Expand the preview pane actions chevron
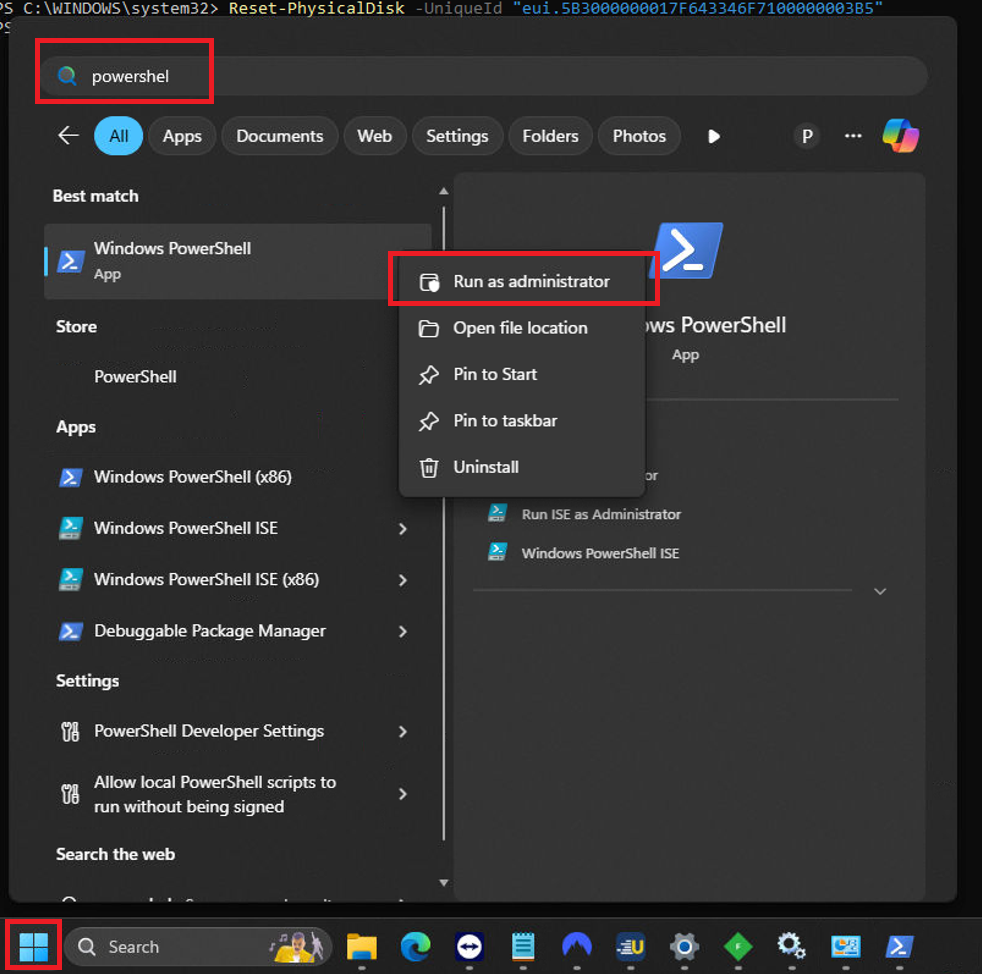982x974 pixels. tap(880, 591)
